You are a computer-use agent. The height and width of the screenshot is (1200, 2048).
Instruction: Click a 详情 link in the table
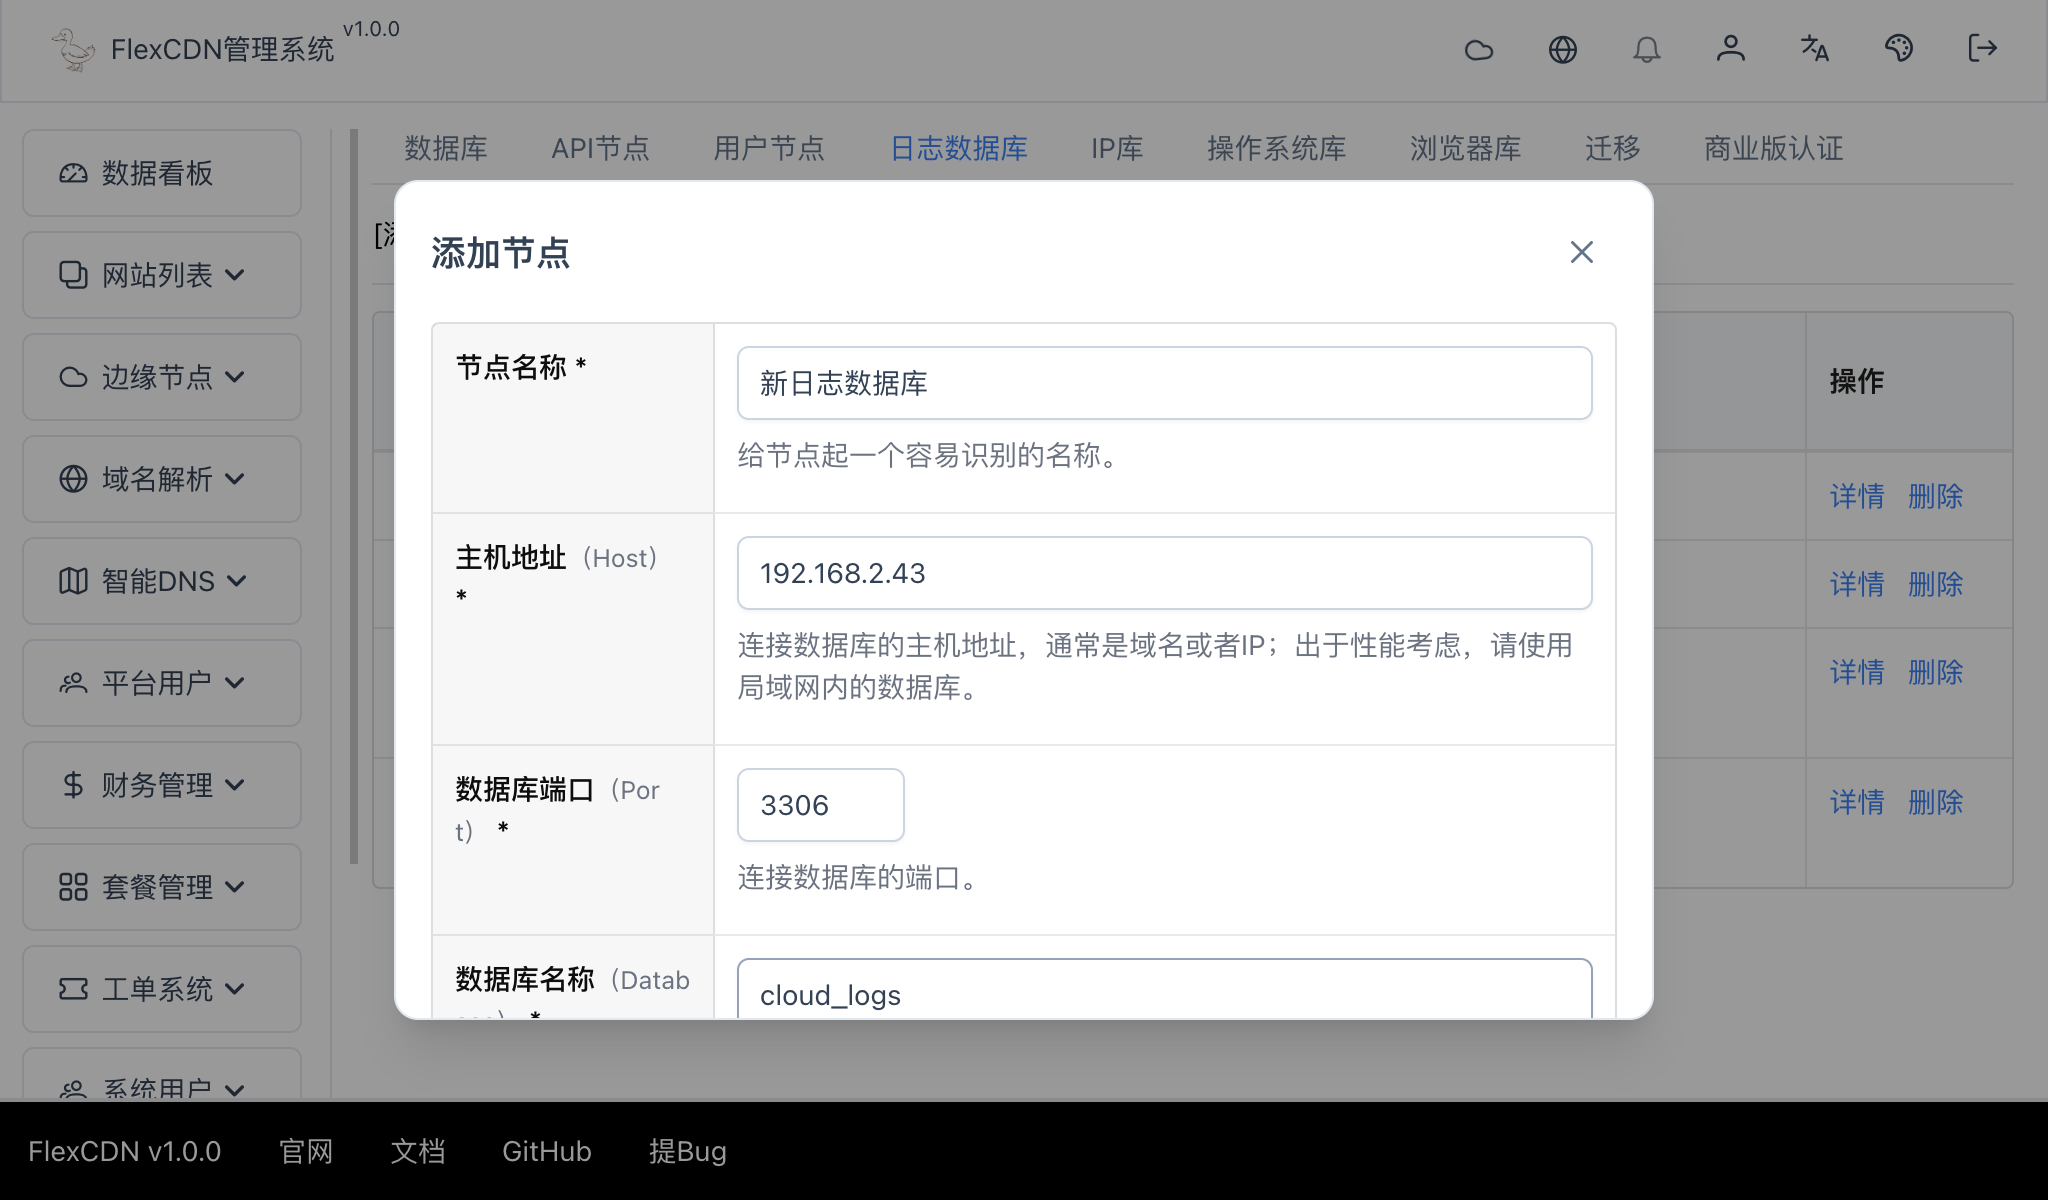[1856, 497]
